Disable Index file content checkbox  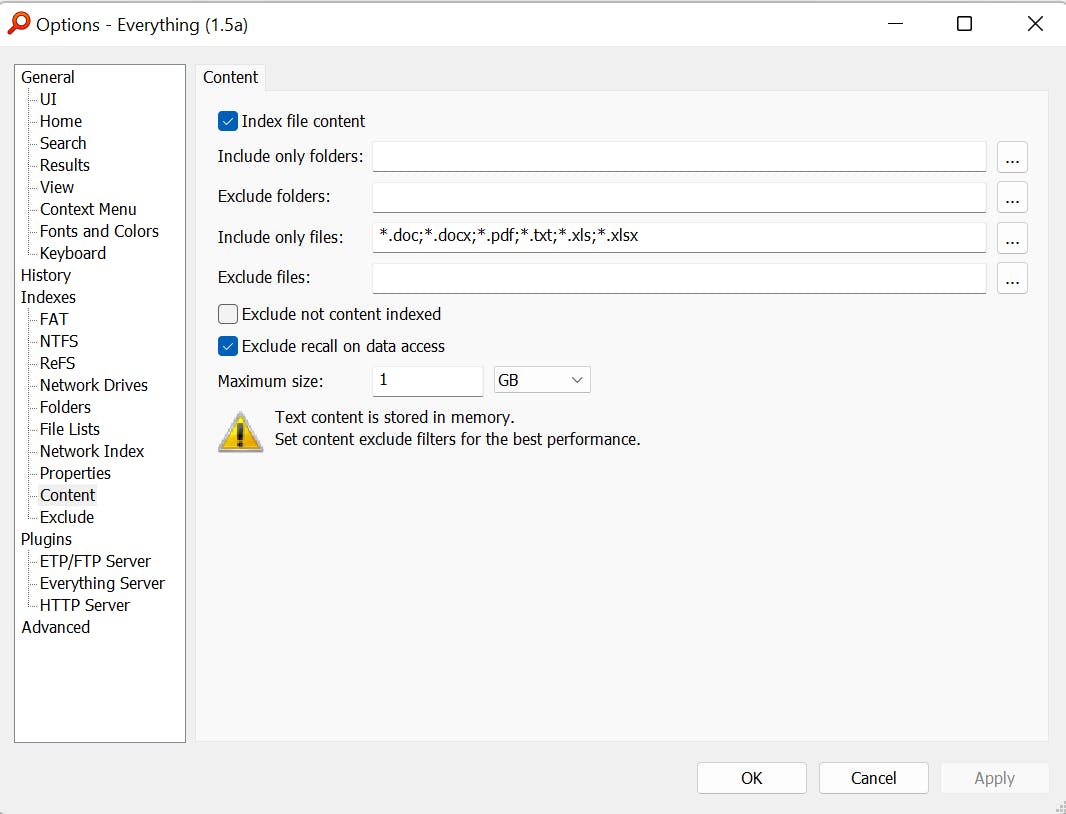tap(228, 122)
